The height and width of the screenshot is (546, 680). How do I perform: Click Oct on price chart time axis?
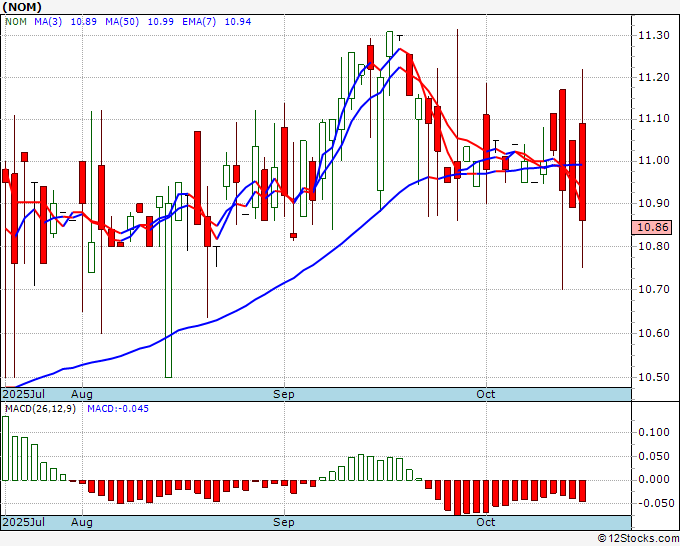(486, 394)
